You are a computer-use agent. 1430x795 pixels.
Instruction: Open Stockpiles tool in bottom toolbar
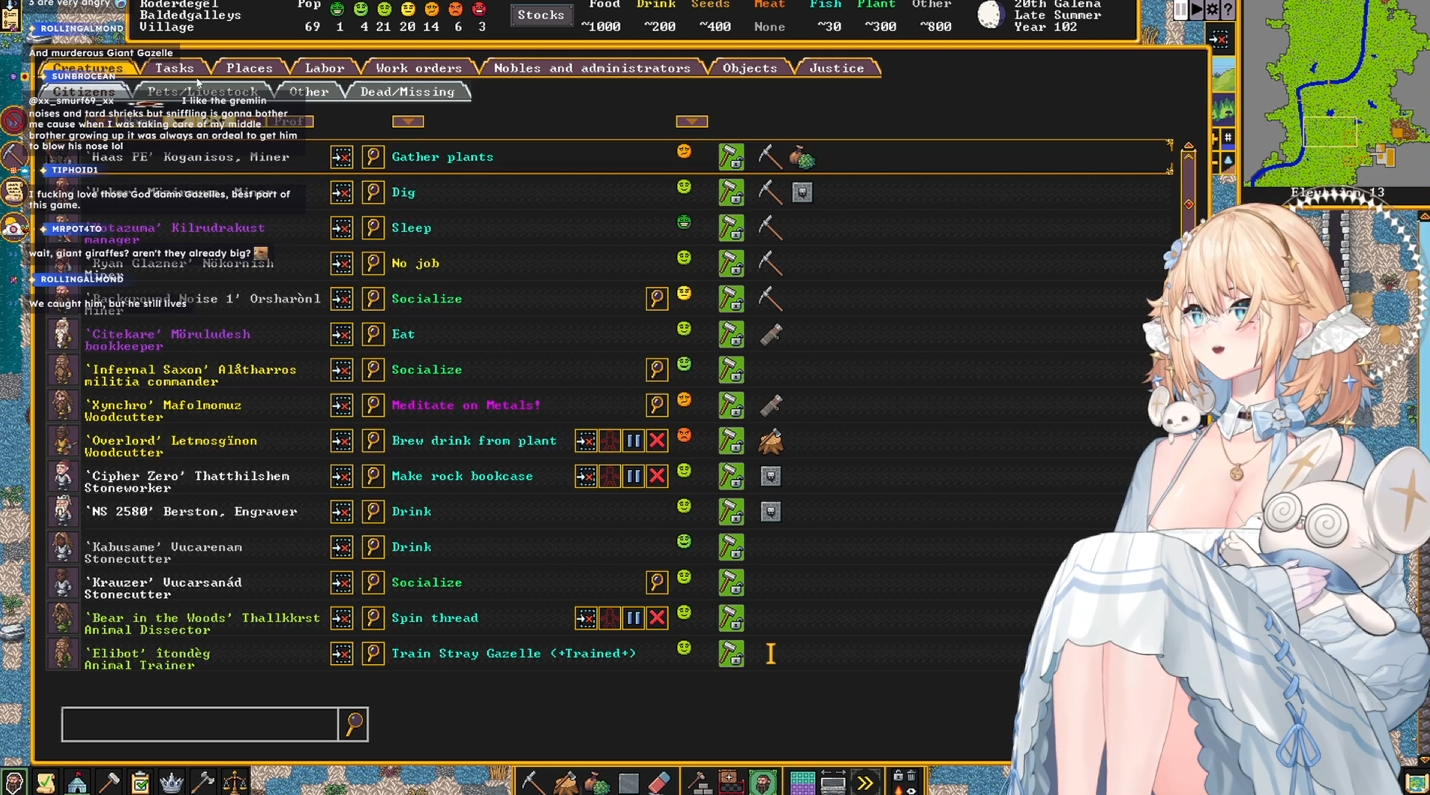tap(731, 782)
